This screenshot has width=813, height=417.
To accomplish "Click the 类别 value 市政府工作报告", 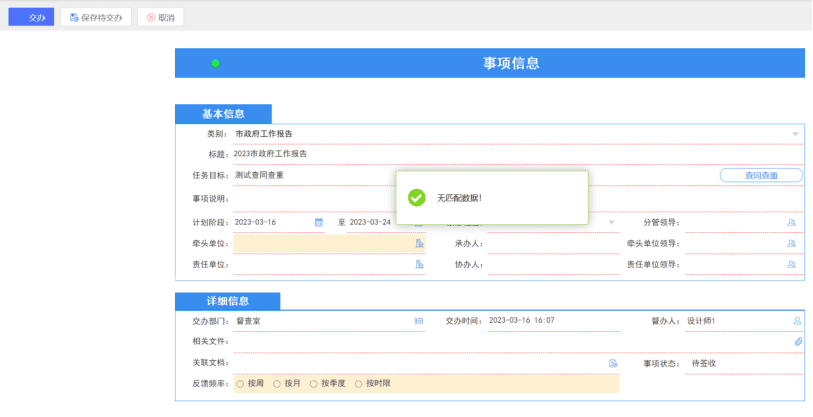I will [x=264, y=134].
